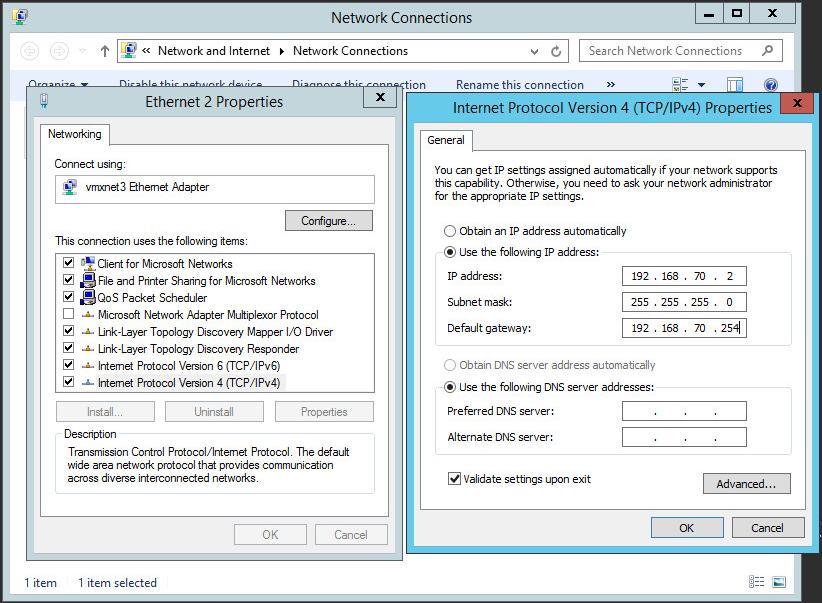The height and width of the screenshot is (603, 822).
Task: Open Advanced TCP/IPv4 settings
Action: [746, 483]
